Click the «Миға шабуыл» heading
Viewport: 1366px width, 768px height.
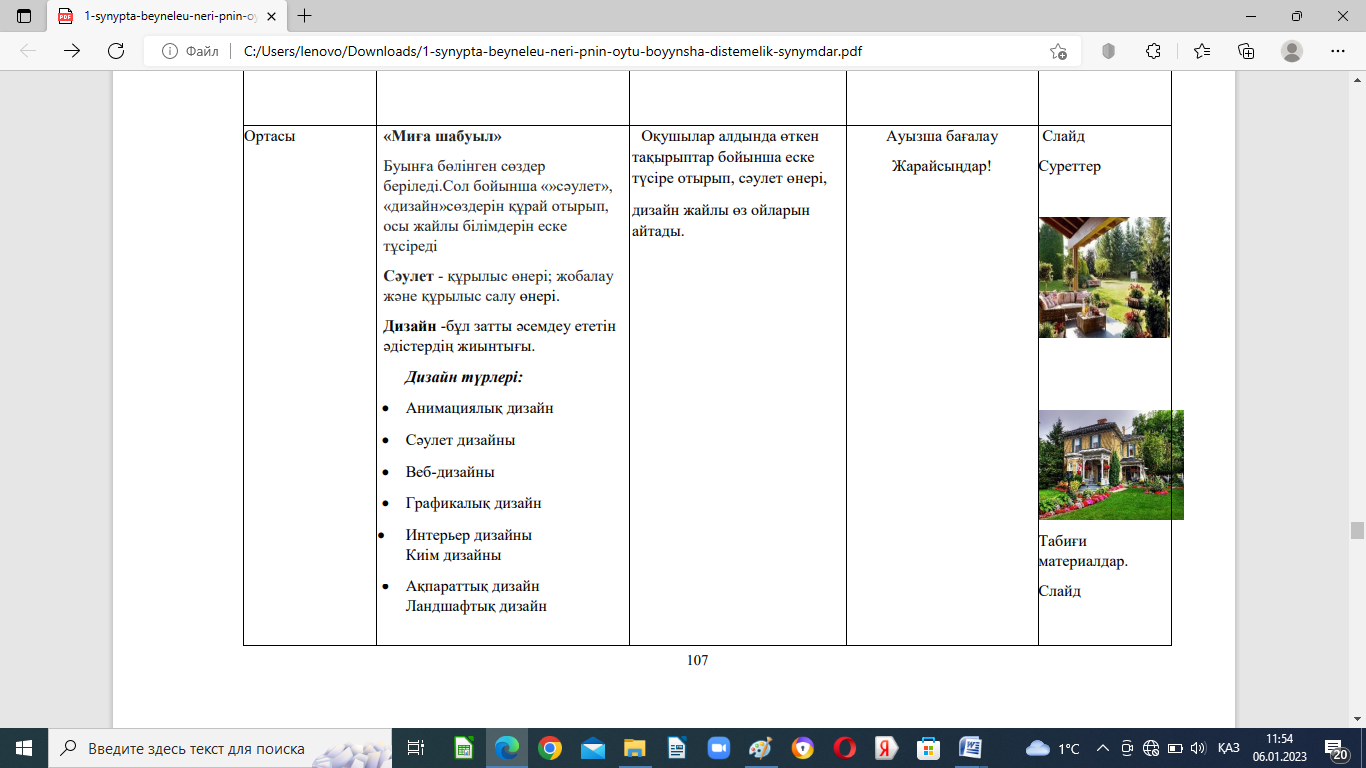click(443, 136)
